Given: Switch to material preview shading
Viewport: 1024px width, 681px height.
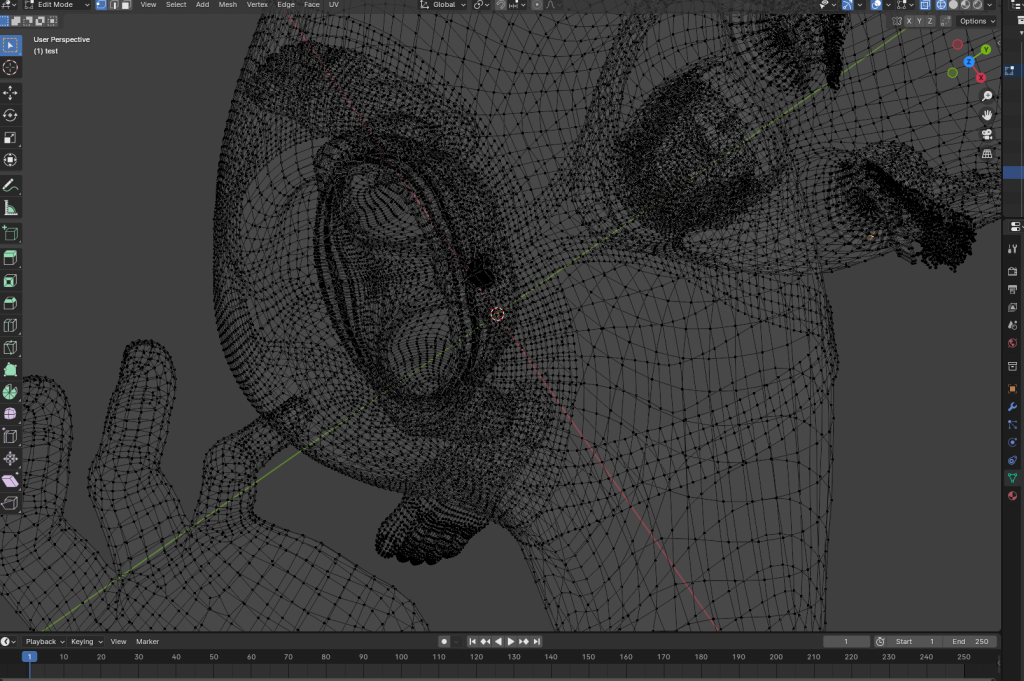Looking at the screenshot, I should [x=966, y=5].
